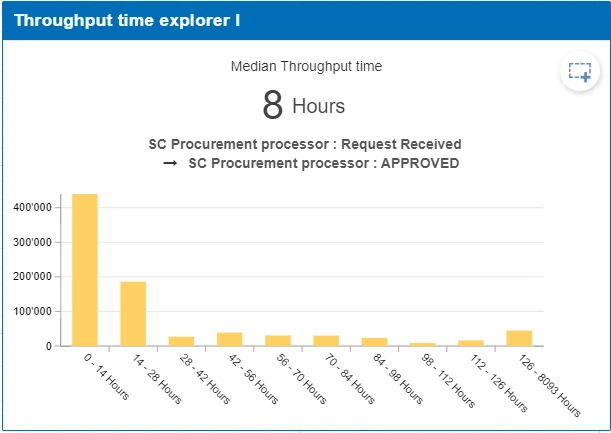Screen dimensions: 611x433
Task: Click the 70 - 84 Hours bar
Action: pyautogui.click(x=326, y=340)
